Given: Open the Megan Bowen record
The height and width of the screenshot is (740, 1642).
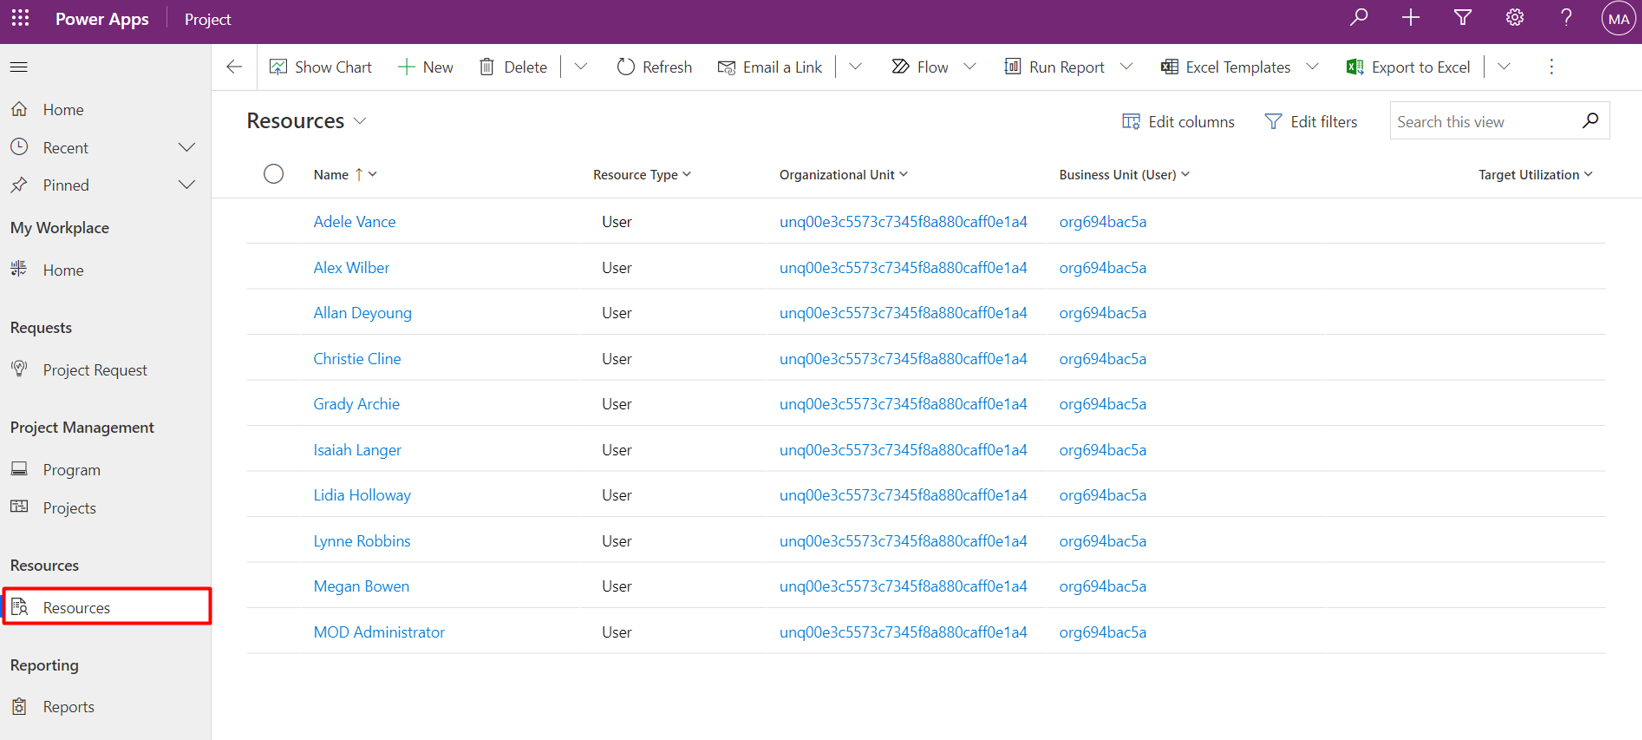Looking at the screenshot, I should (361, 586).
